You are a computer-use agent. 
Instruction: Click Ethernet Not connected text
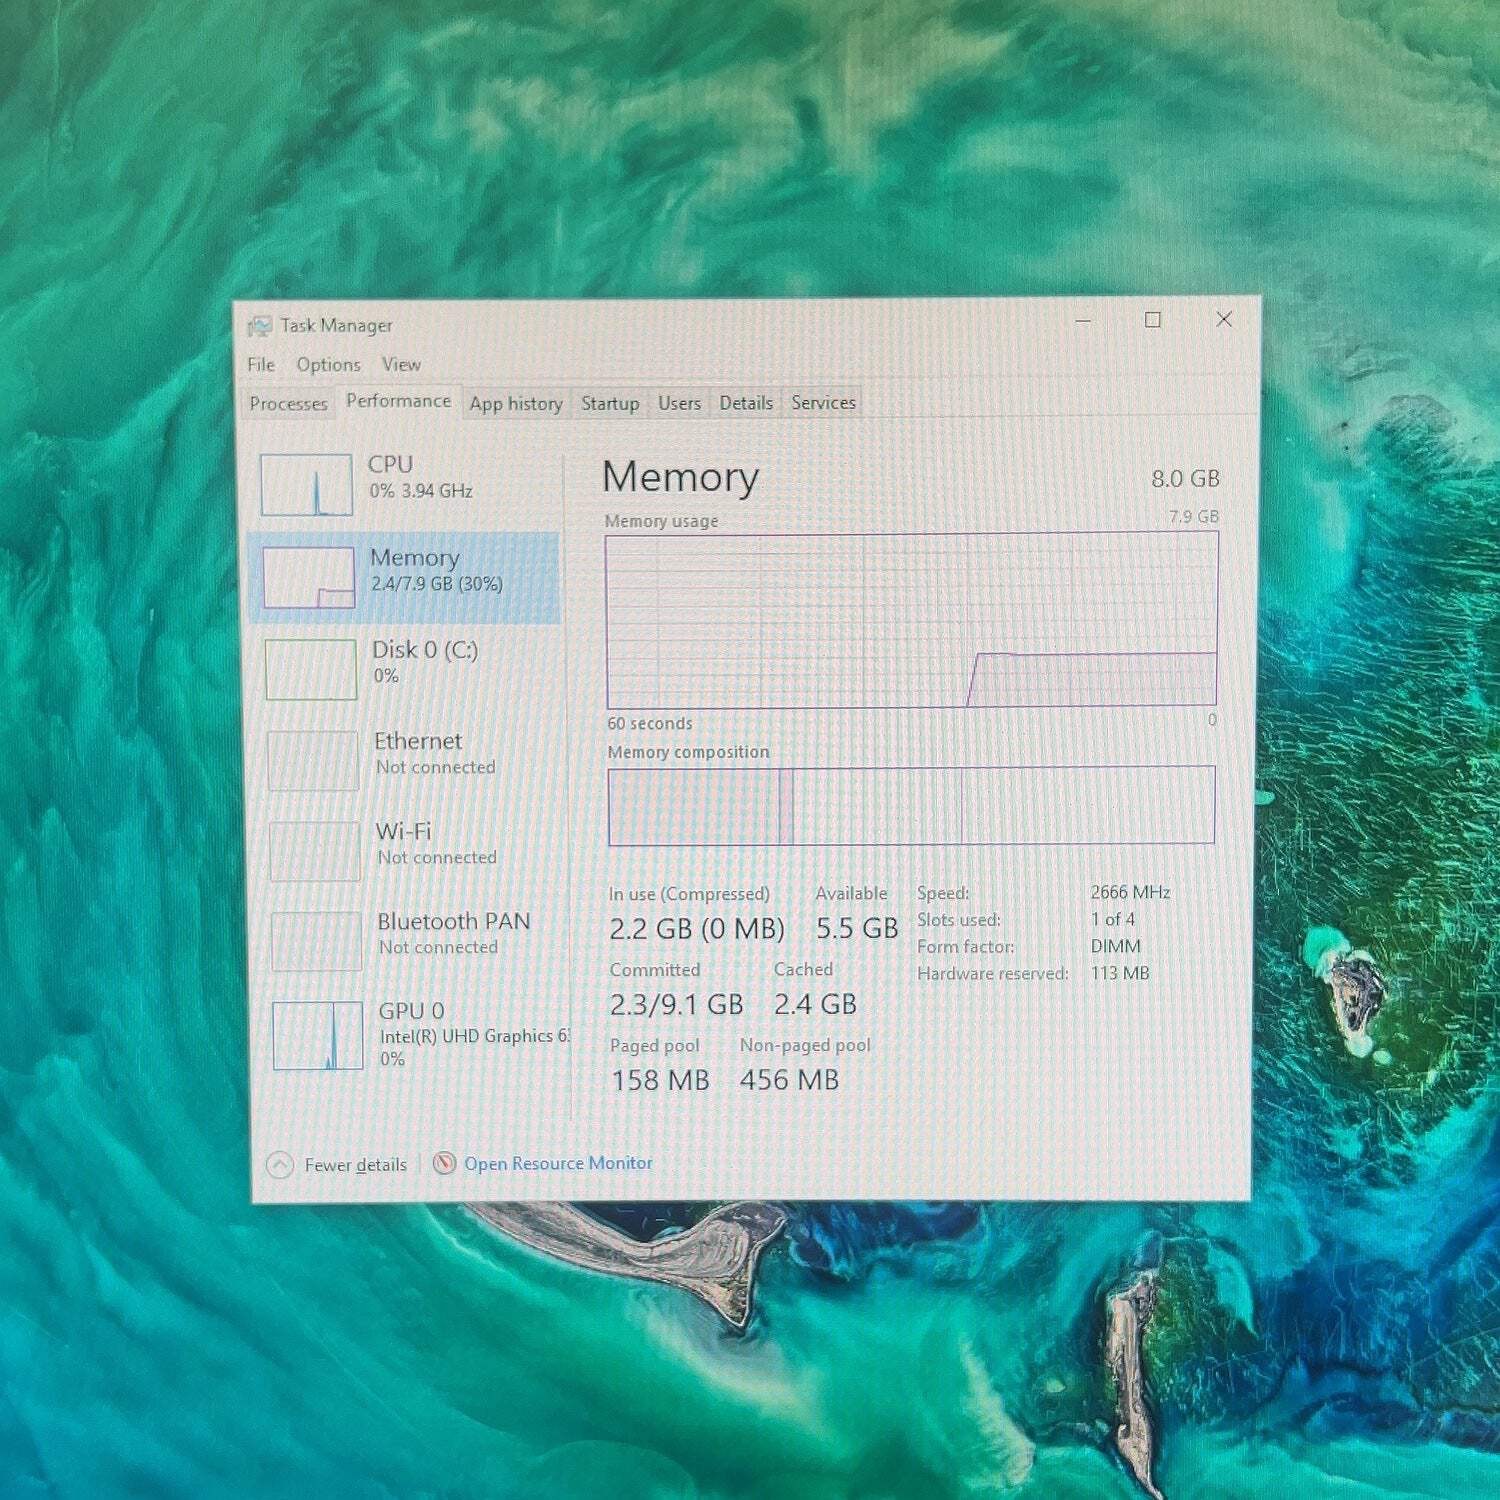(436, 767)
